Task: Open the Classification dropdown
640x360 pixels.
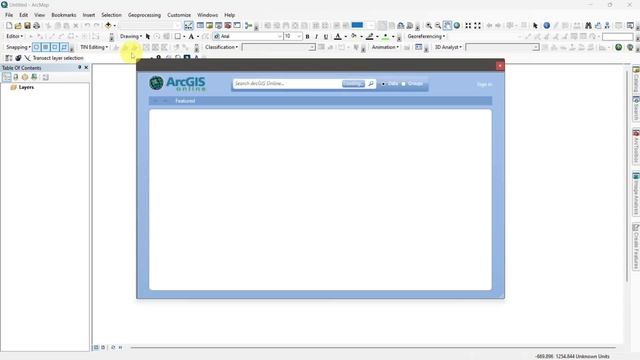Action: click(221, 47)
